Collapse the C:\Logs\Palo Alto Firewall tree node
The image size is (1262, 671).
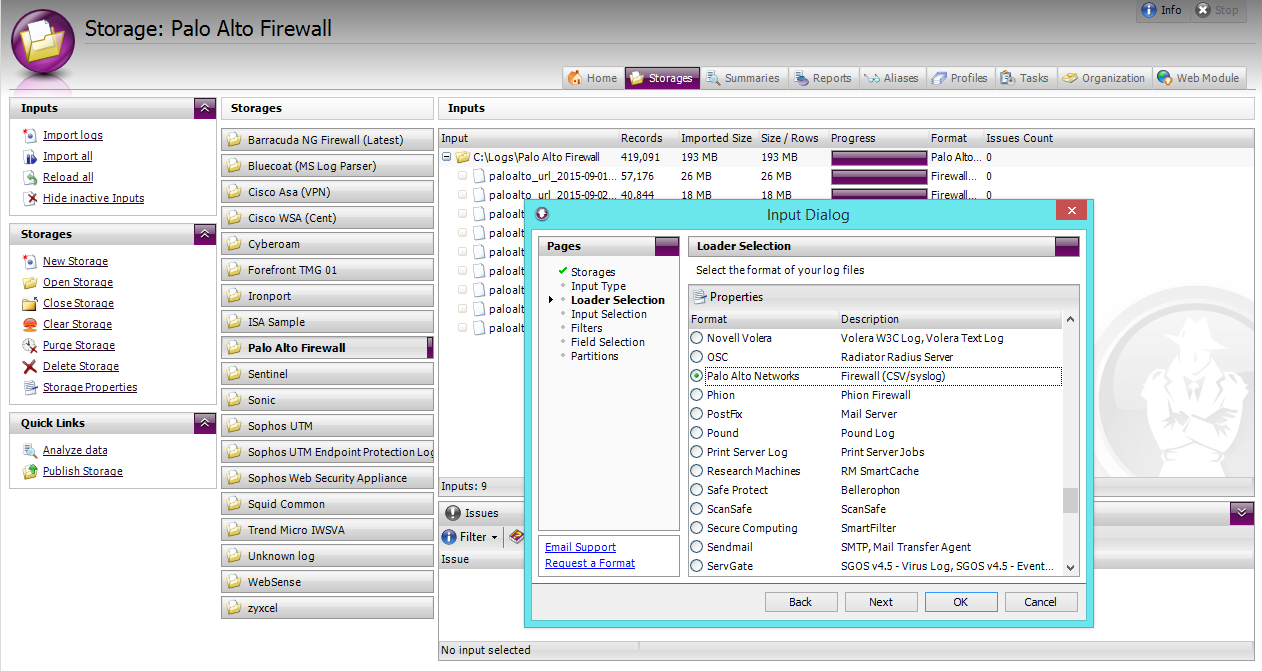[446, 157]
